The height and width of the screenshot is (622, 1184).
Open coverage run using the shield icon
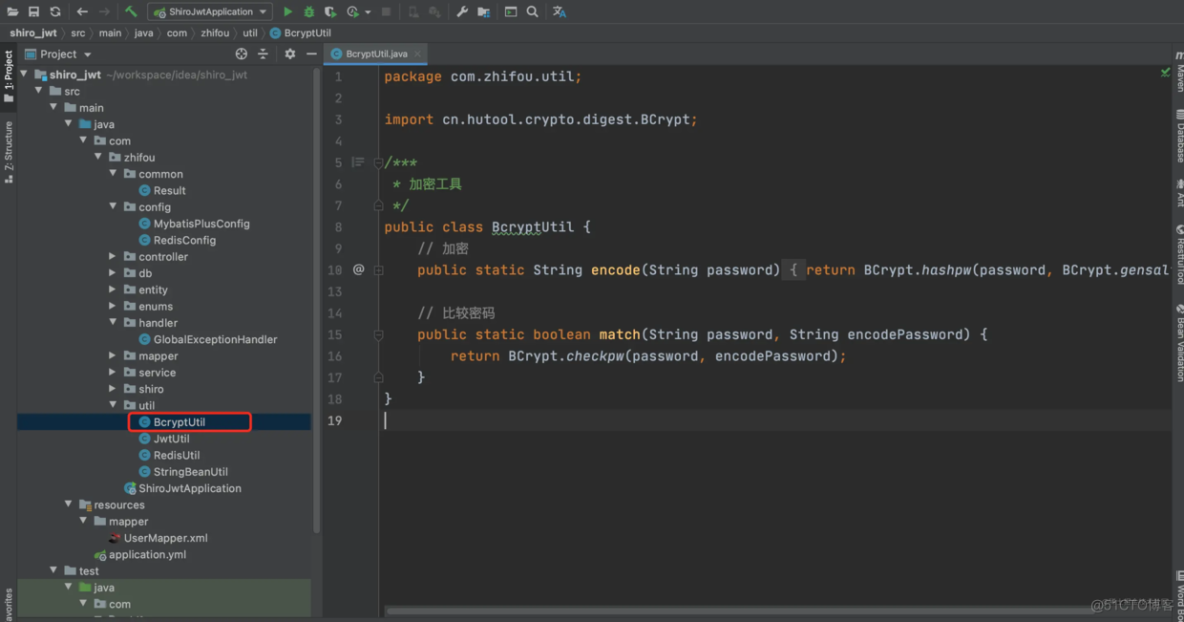[x=329, y=11]
